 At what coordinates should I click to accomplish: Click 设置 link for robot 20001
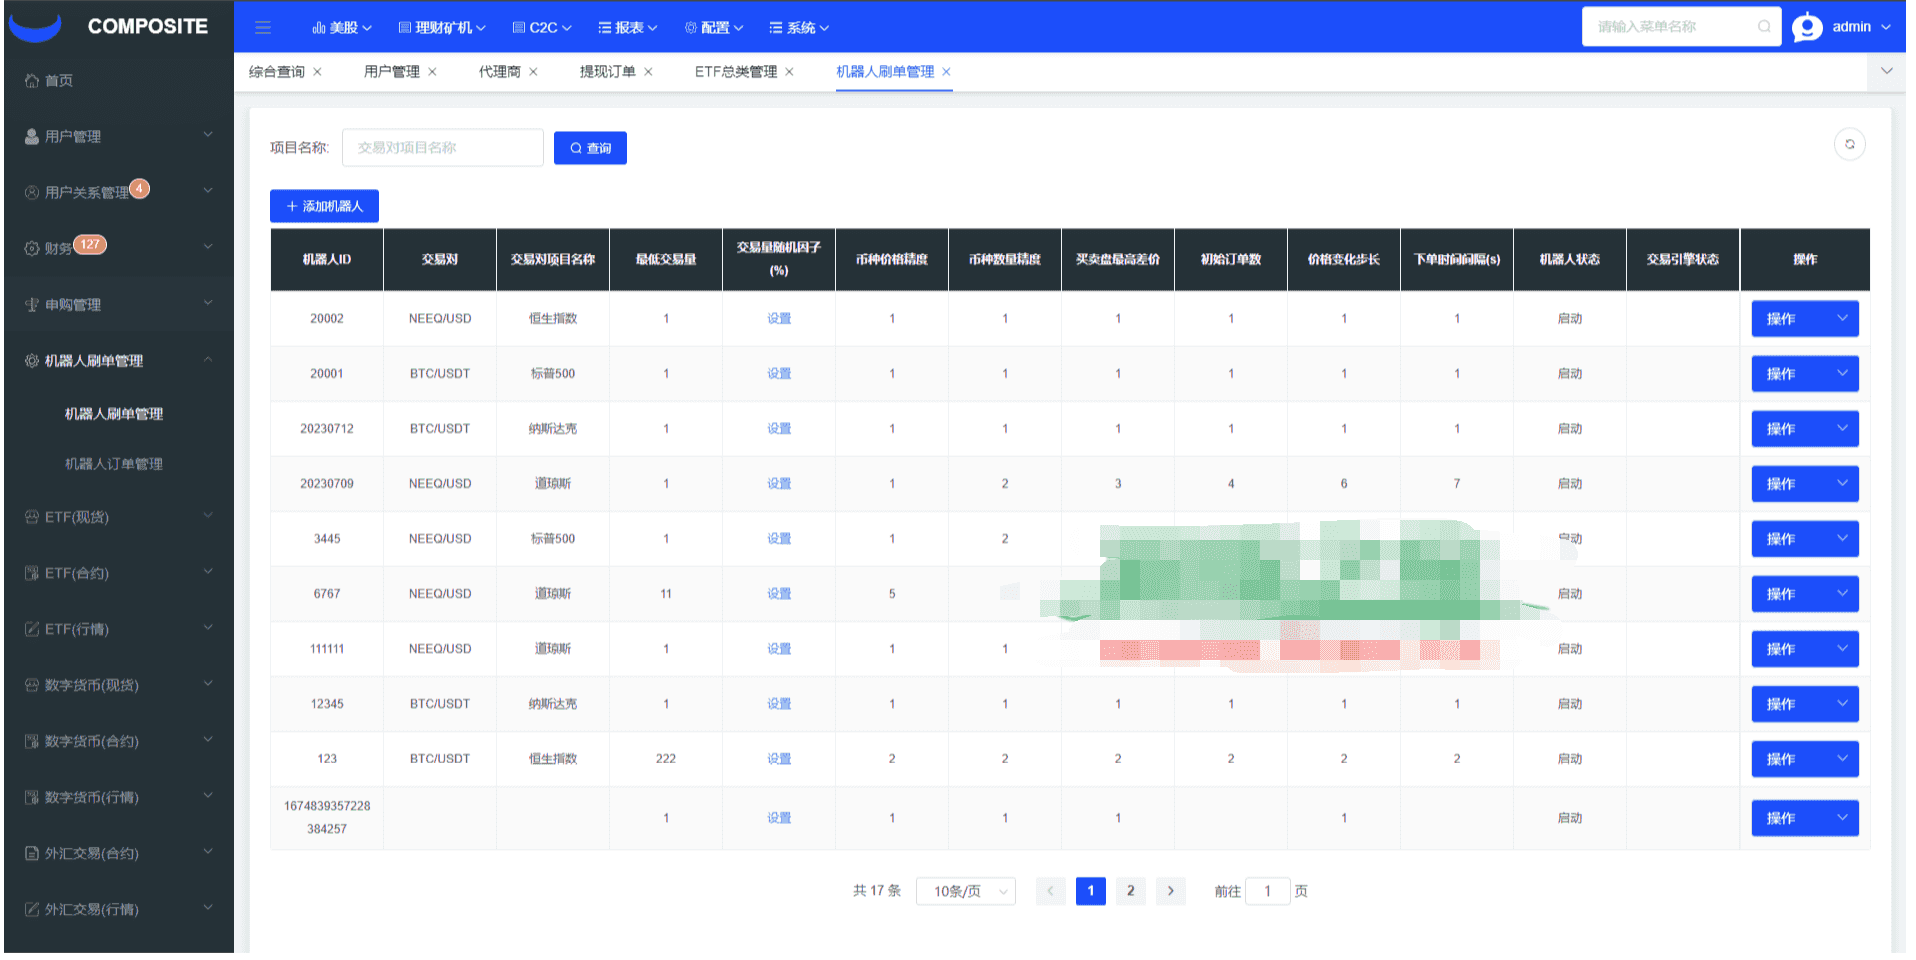[778, 374]
